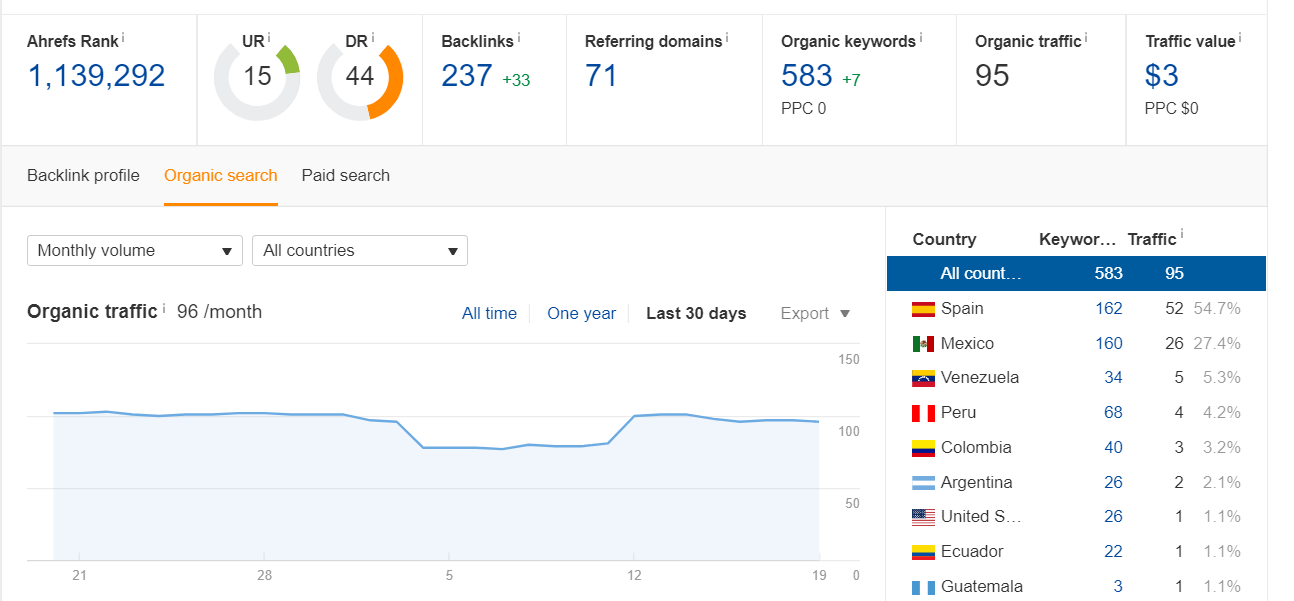Click the info icon beside Traffic value
The image size is (1294, 601).
tap(1240, 38)
